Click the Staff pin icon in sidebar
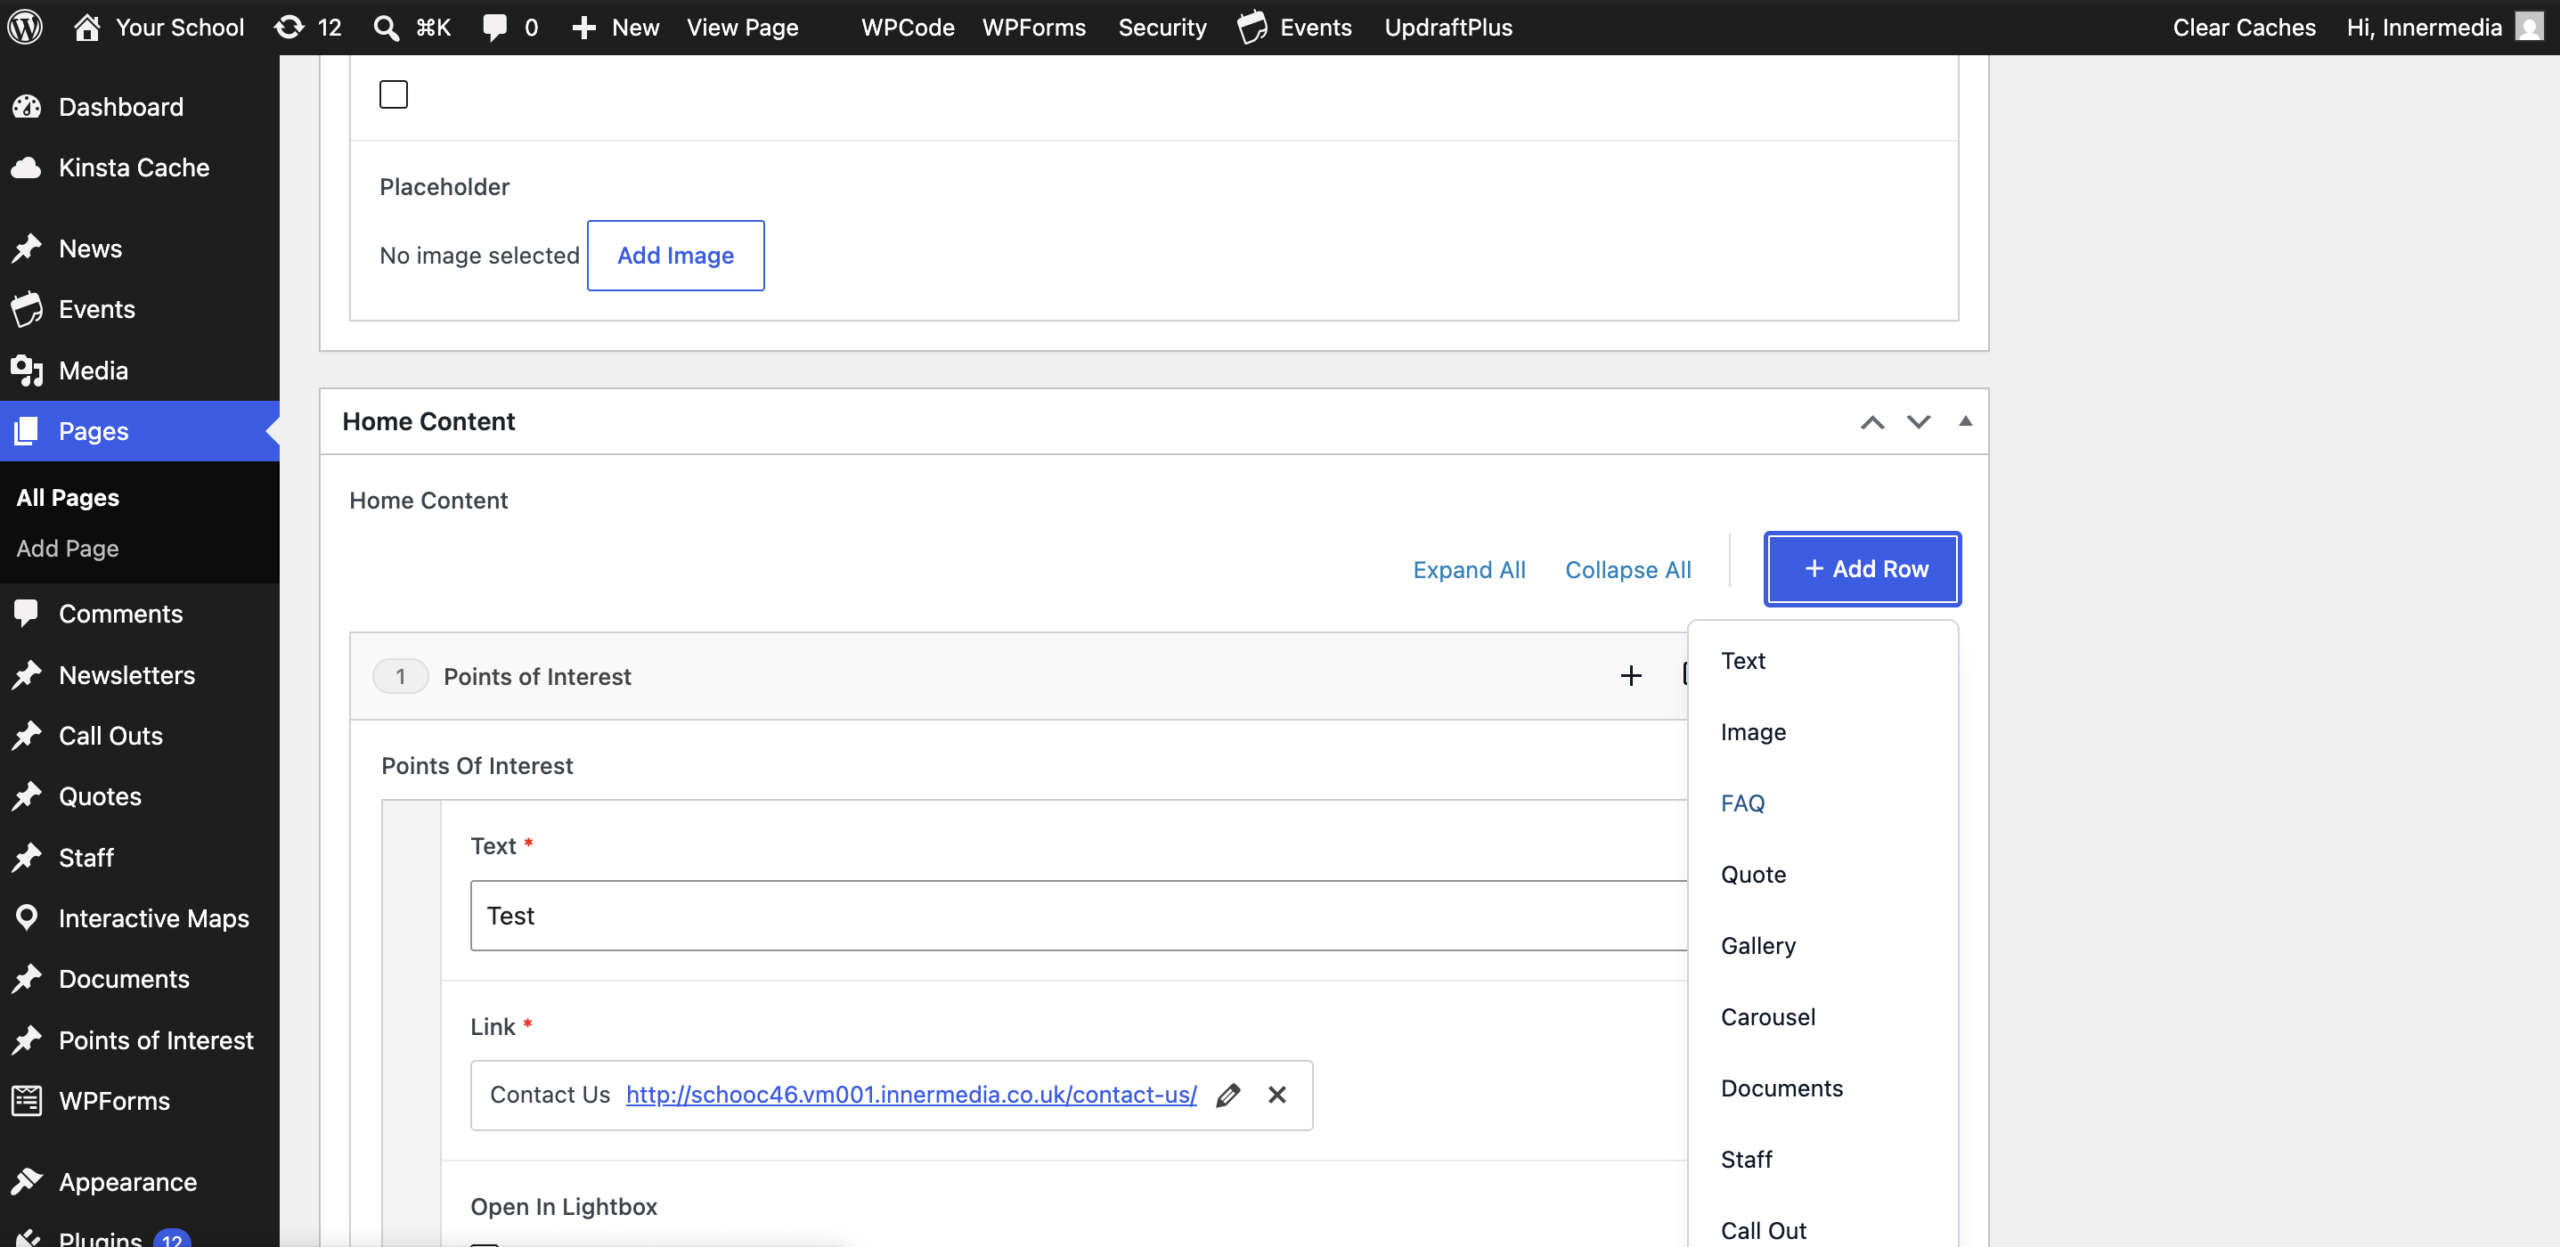Viewport: 2560px width, 1247px height. [27, 857]
